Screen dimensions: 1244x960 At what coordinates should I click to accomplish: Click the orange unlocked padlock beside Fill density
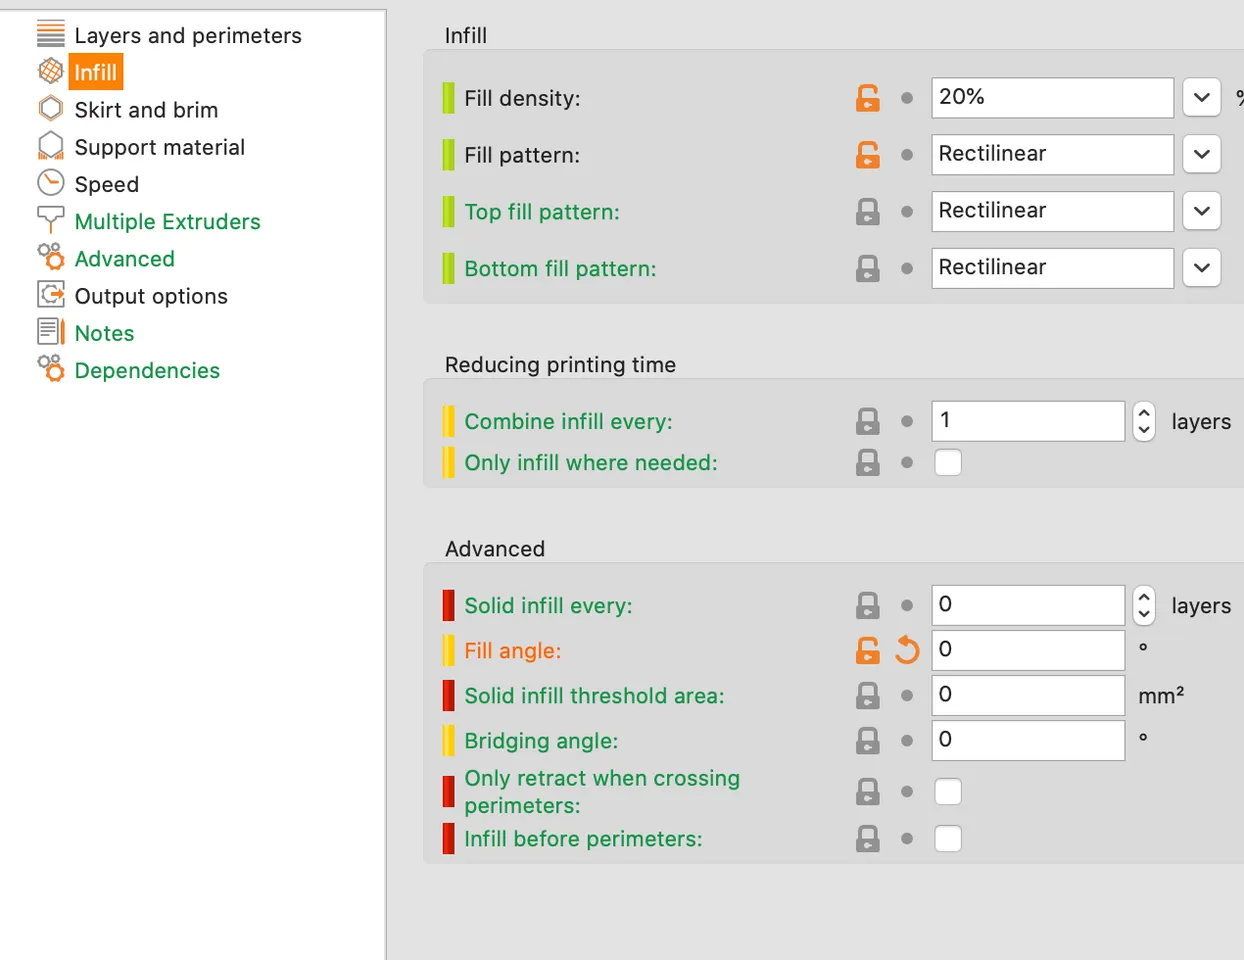868,98
